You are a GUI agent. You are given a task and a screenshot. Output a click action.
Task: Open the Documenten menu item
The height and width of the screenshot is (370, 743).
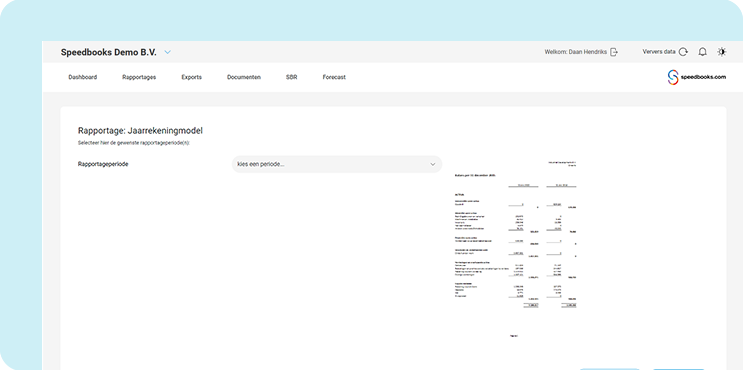(x=244, y=77)
